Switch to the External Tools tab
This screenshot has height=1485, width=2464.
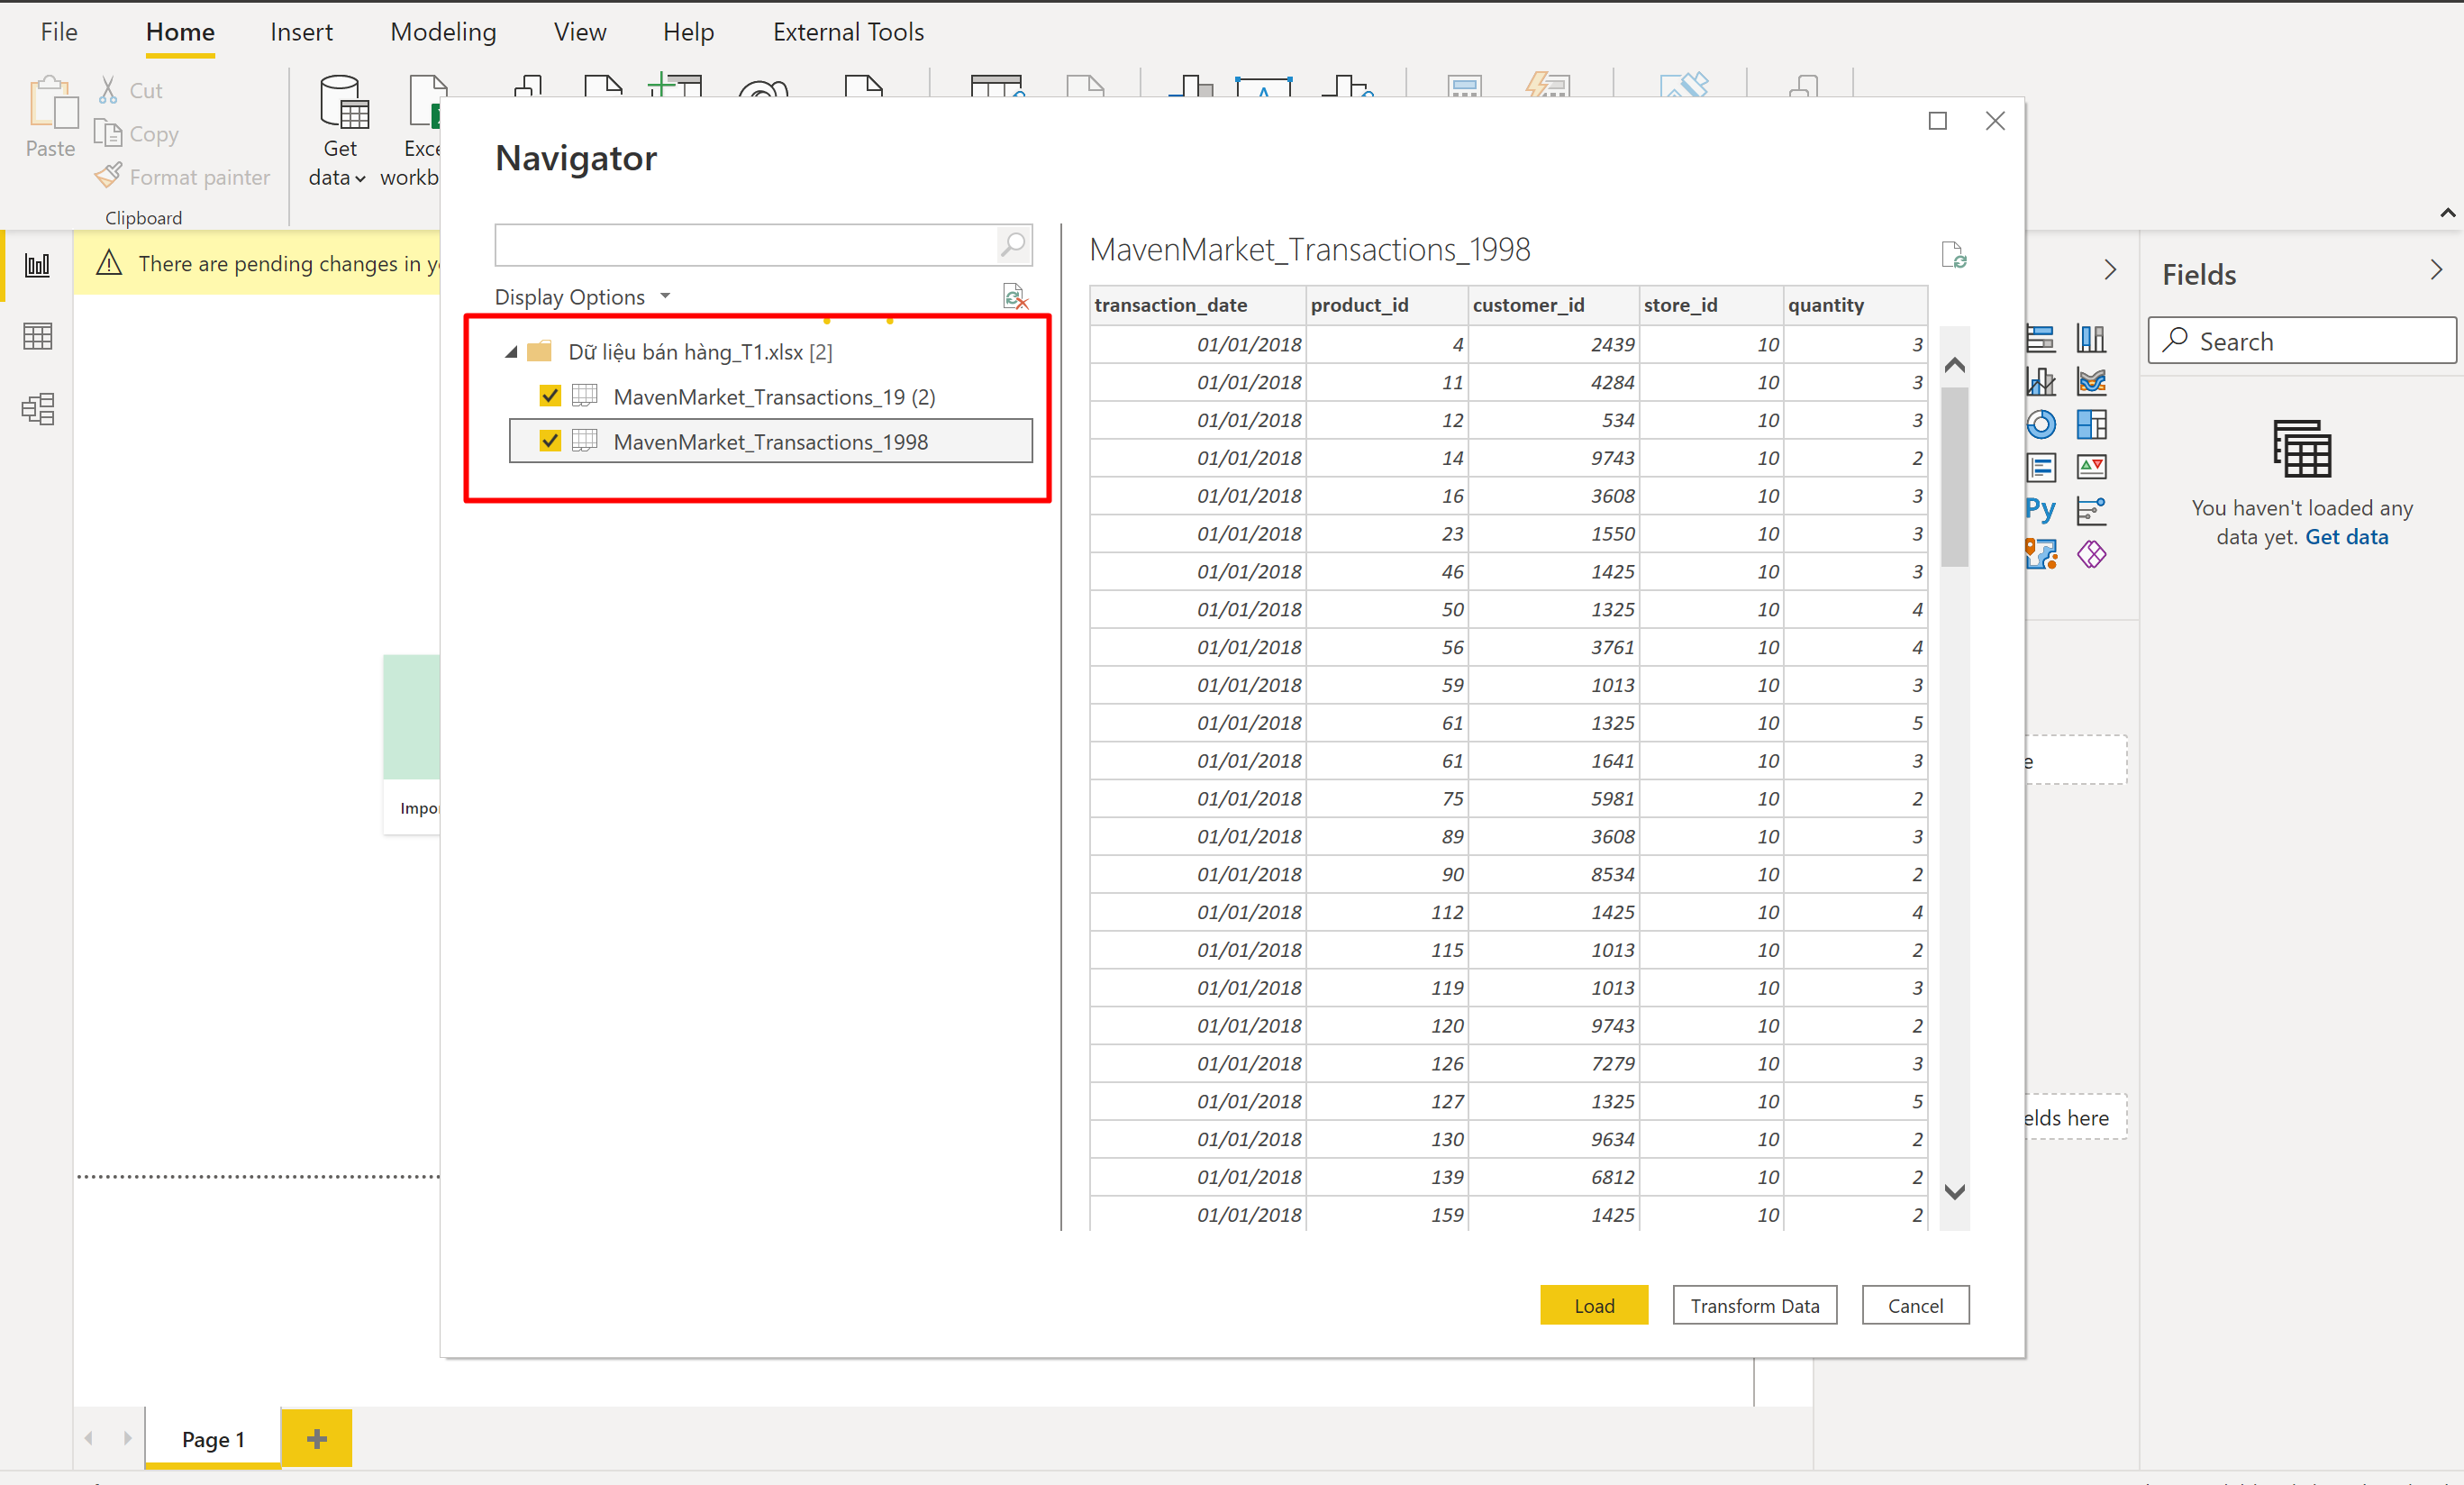pyautogui.click(x=848, y=32)
